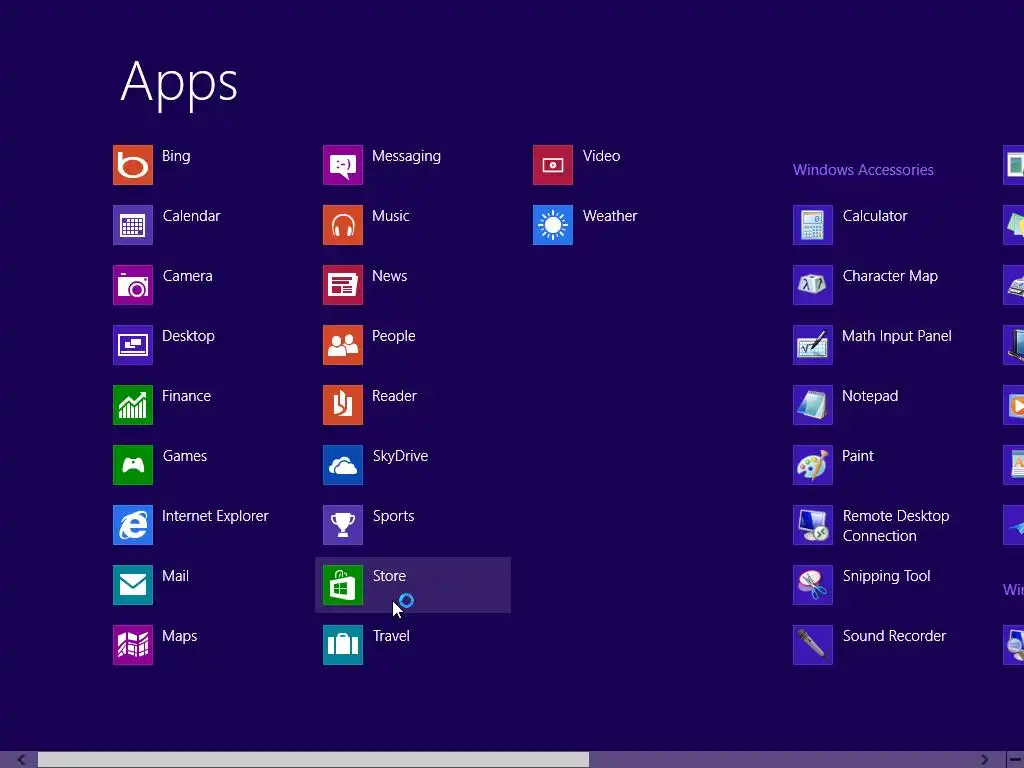
Task: Click the "Finance" label text
Action: tap(186, 396)
